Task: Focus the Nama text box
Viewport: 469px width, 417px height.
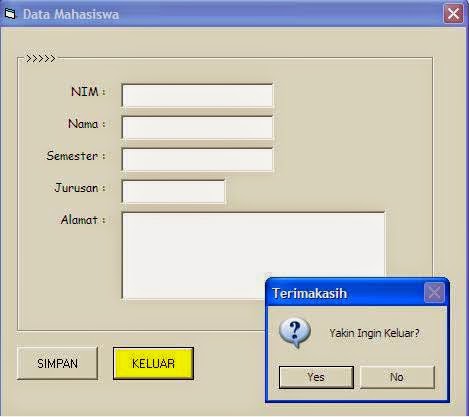Action: (197, 128)
